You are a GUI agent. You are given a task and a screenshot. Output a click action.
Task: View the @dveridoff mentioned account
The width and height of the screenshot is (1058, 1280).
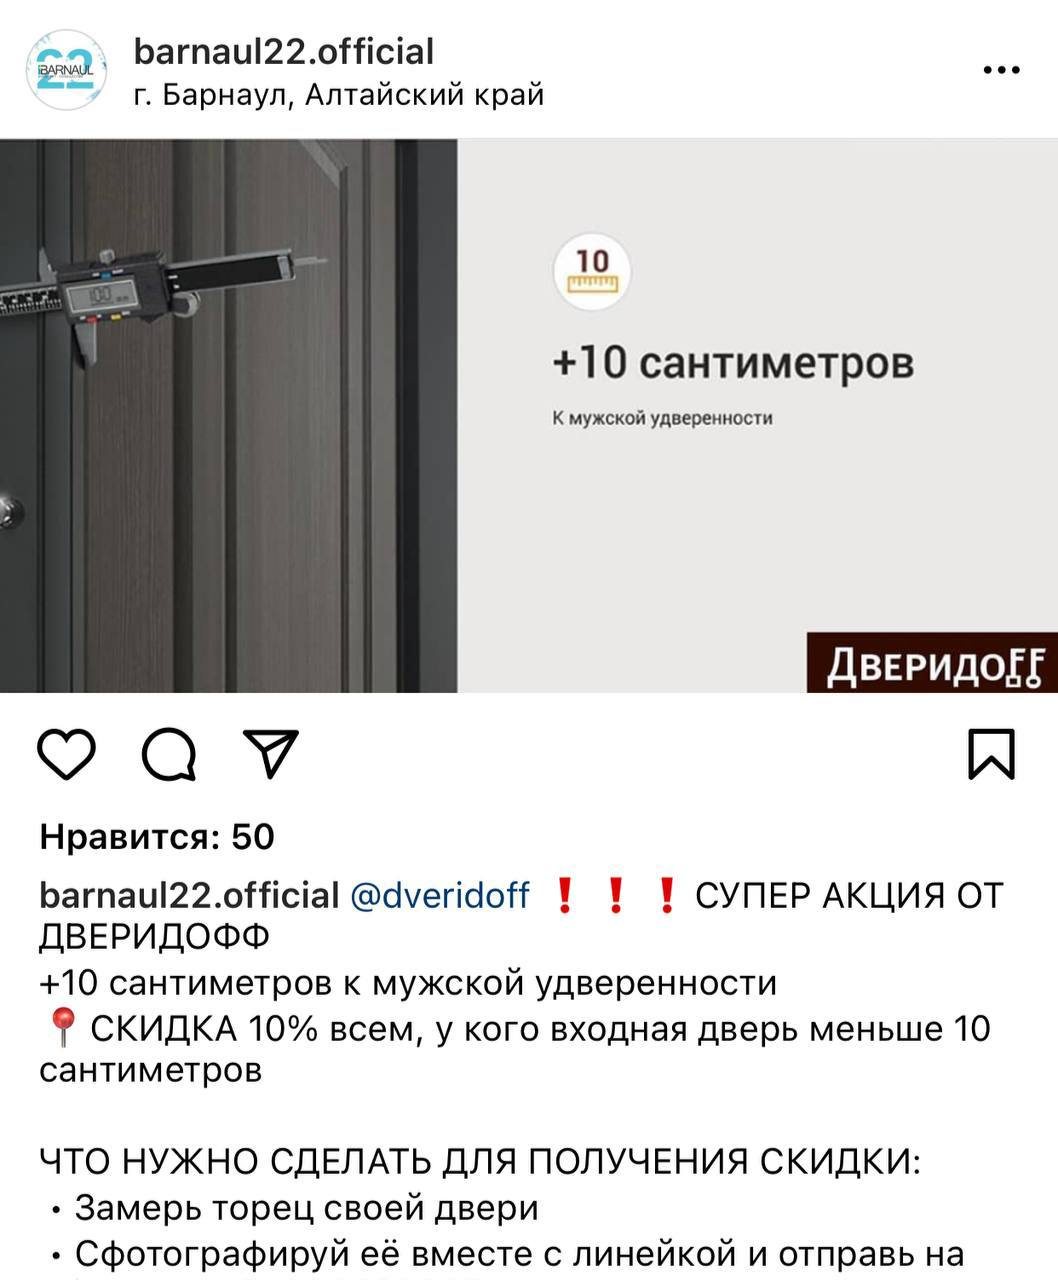click(x=439, y=895)
